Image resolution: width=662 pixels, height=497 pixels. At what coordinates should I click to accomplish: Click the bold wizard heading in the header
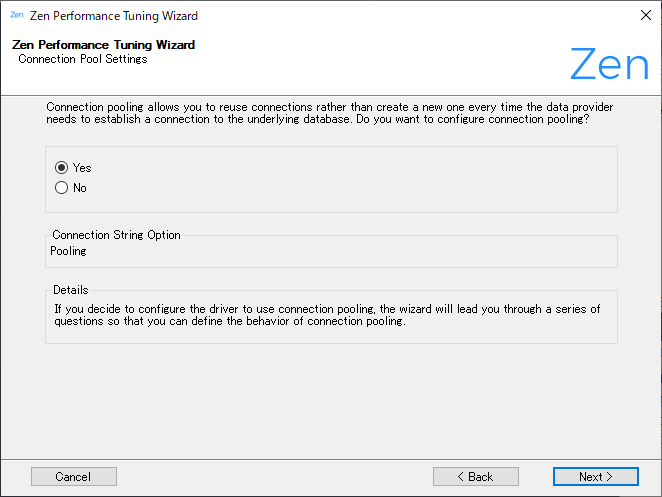(103, 45)
